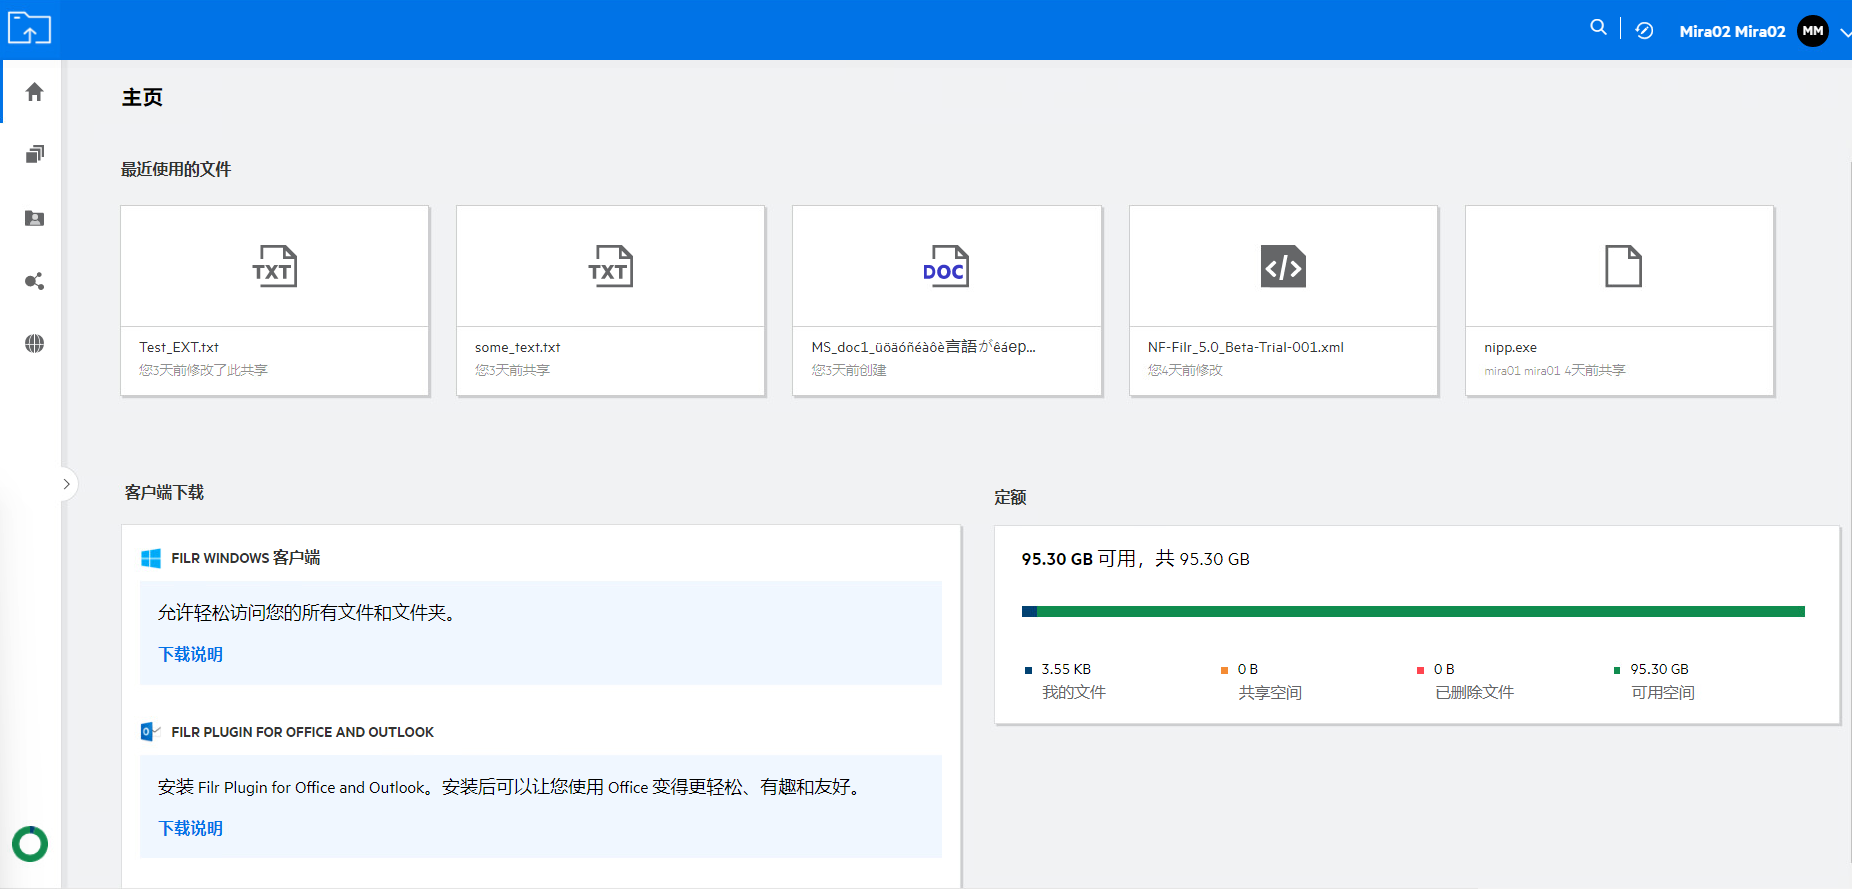
Task: Click the green quota usage bar
Action: [x=1420, y=611]
